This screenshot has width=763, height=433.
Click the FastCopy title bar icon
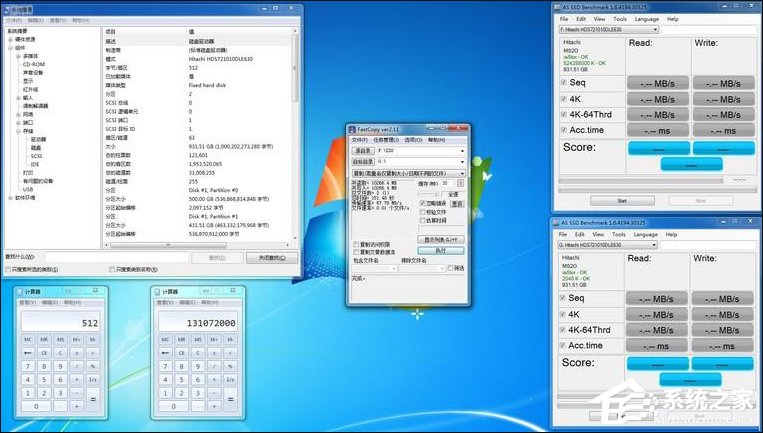(351, 129)
